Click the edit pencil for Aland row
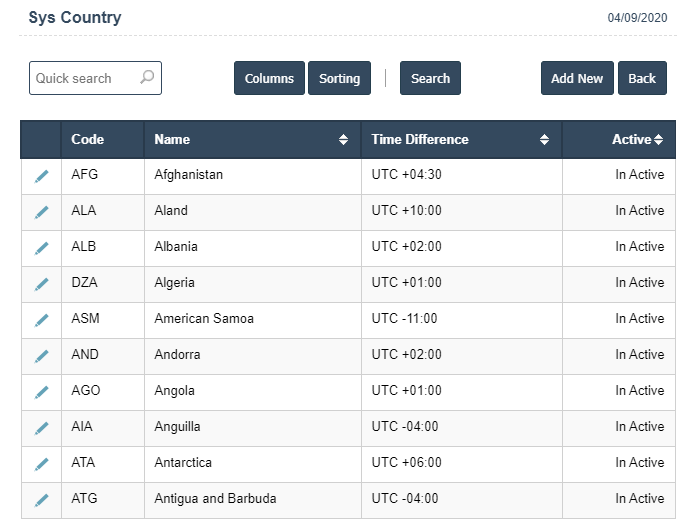This screenshot has height=532, width=700. 41,212
